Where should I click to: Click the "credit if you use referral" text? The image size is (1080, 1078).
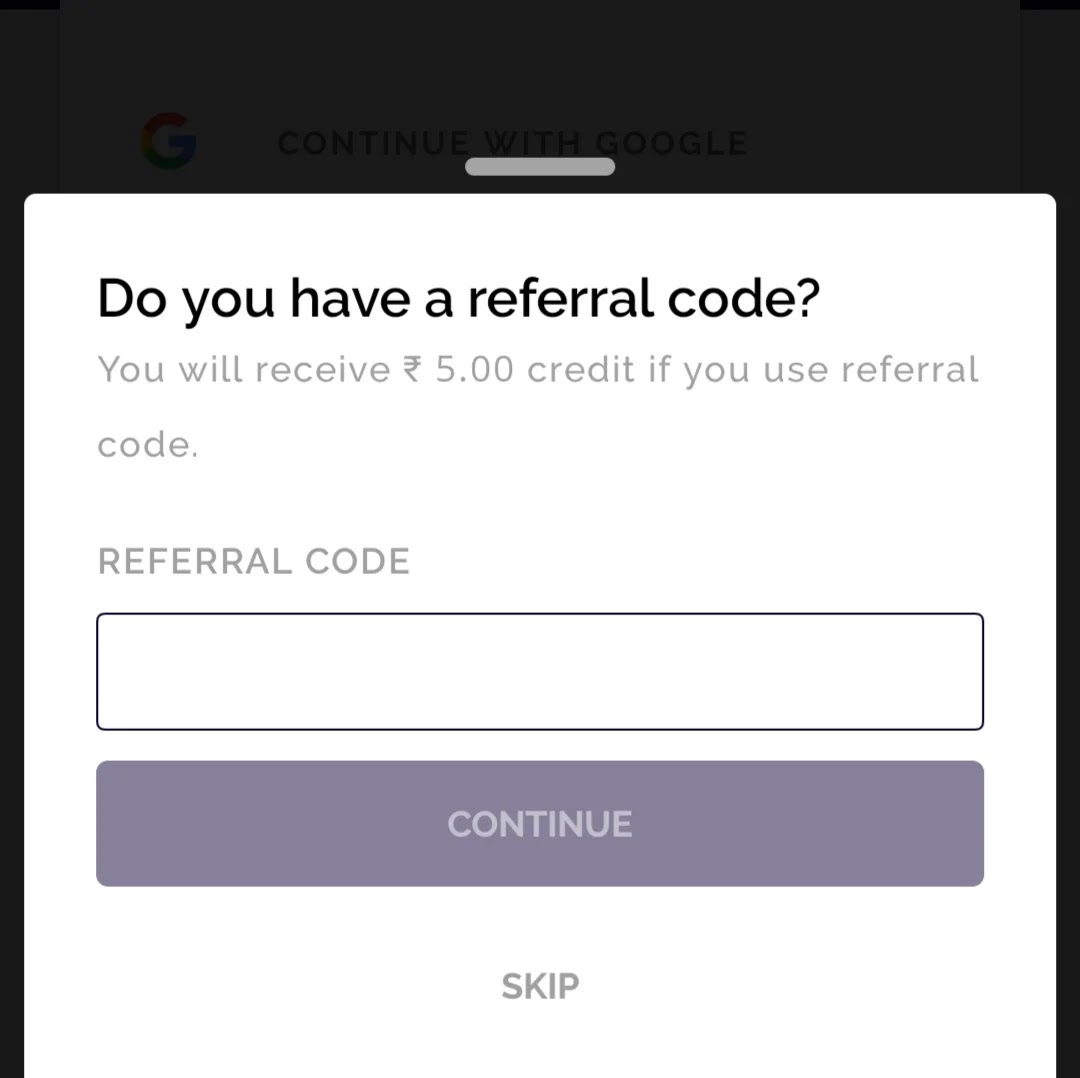coord(753,369)
